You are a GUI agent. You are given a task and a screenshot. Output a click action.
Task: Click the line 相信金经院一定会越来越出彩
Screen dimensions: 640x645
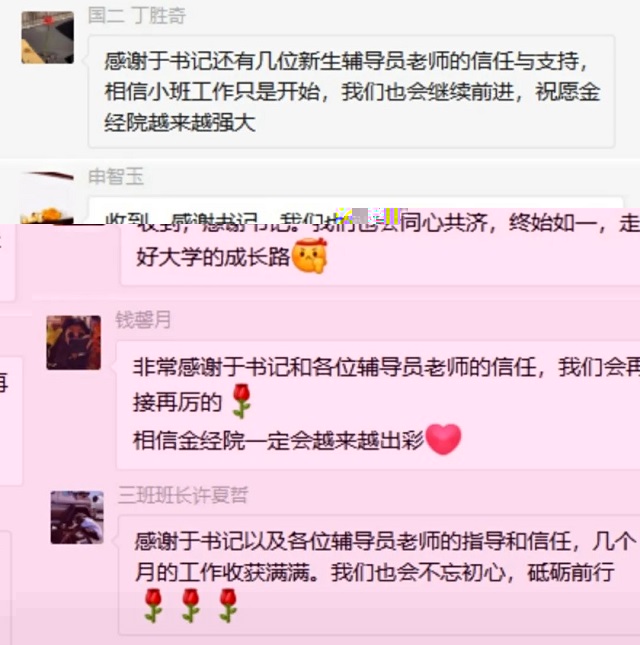(x=278, y=441)
